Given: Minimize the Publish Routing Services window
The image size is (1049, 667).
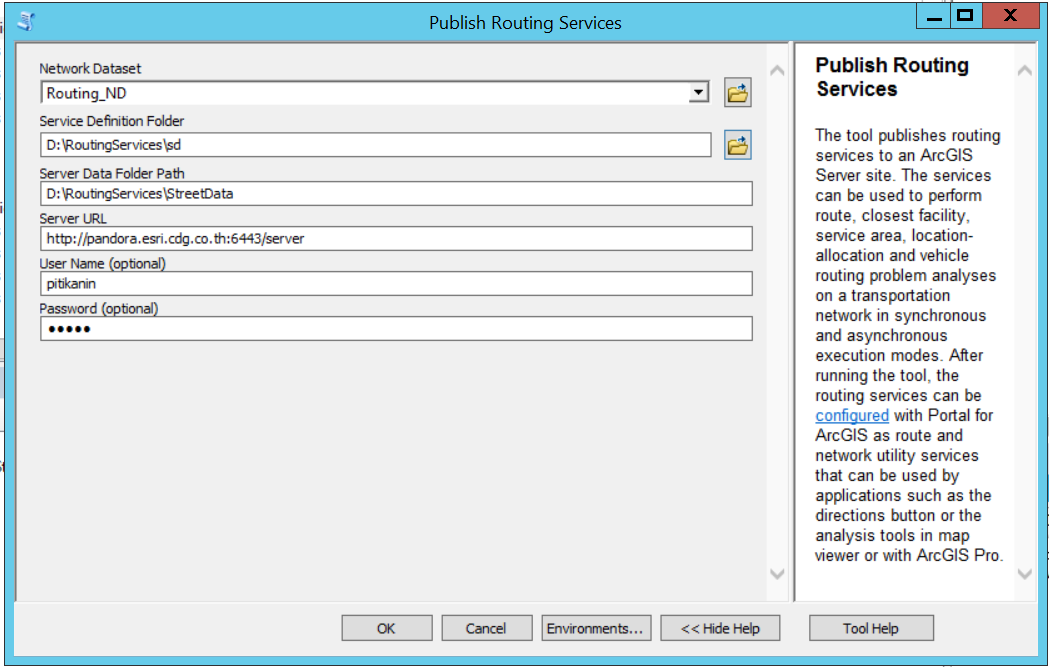Looking at the screenshot, I should (934, 16).
